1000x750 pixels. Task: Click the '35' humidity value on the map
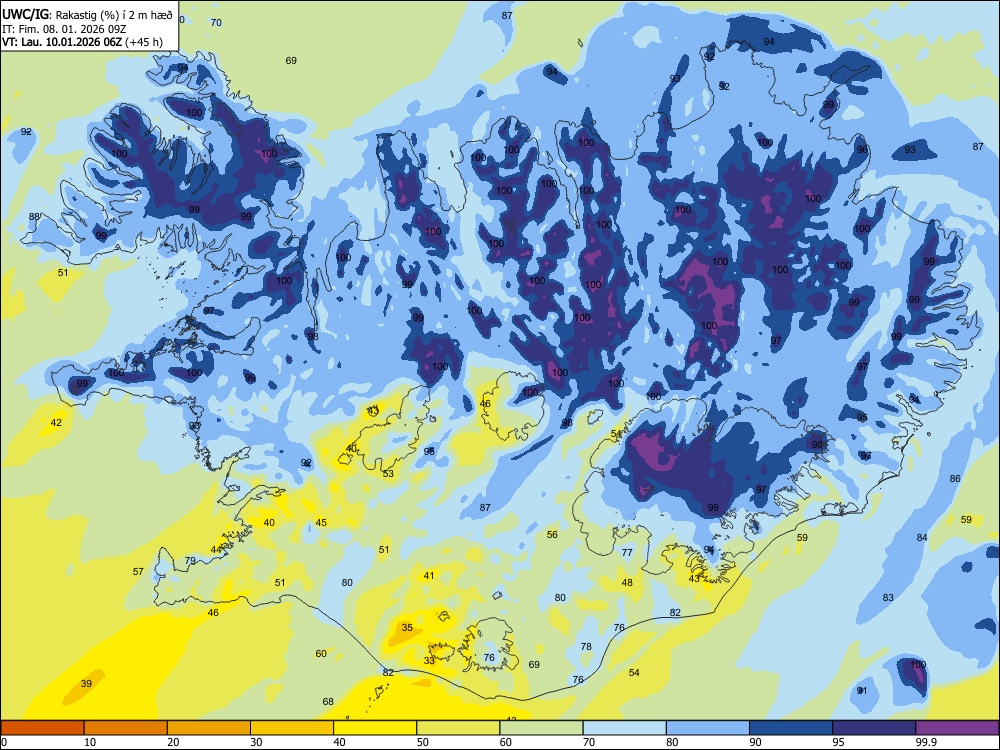click(x=407, y=628)
